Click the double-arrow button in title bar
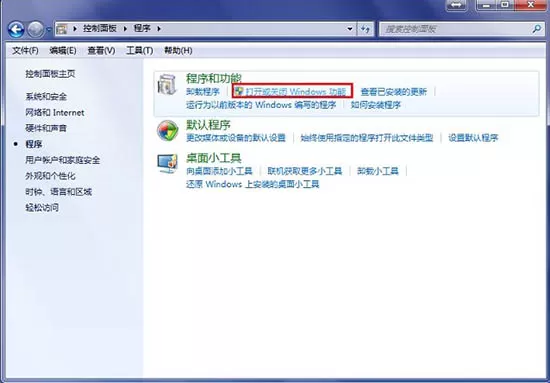 pos(456,5)
